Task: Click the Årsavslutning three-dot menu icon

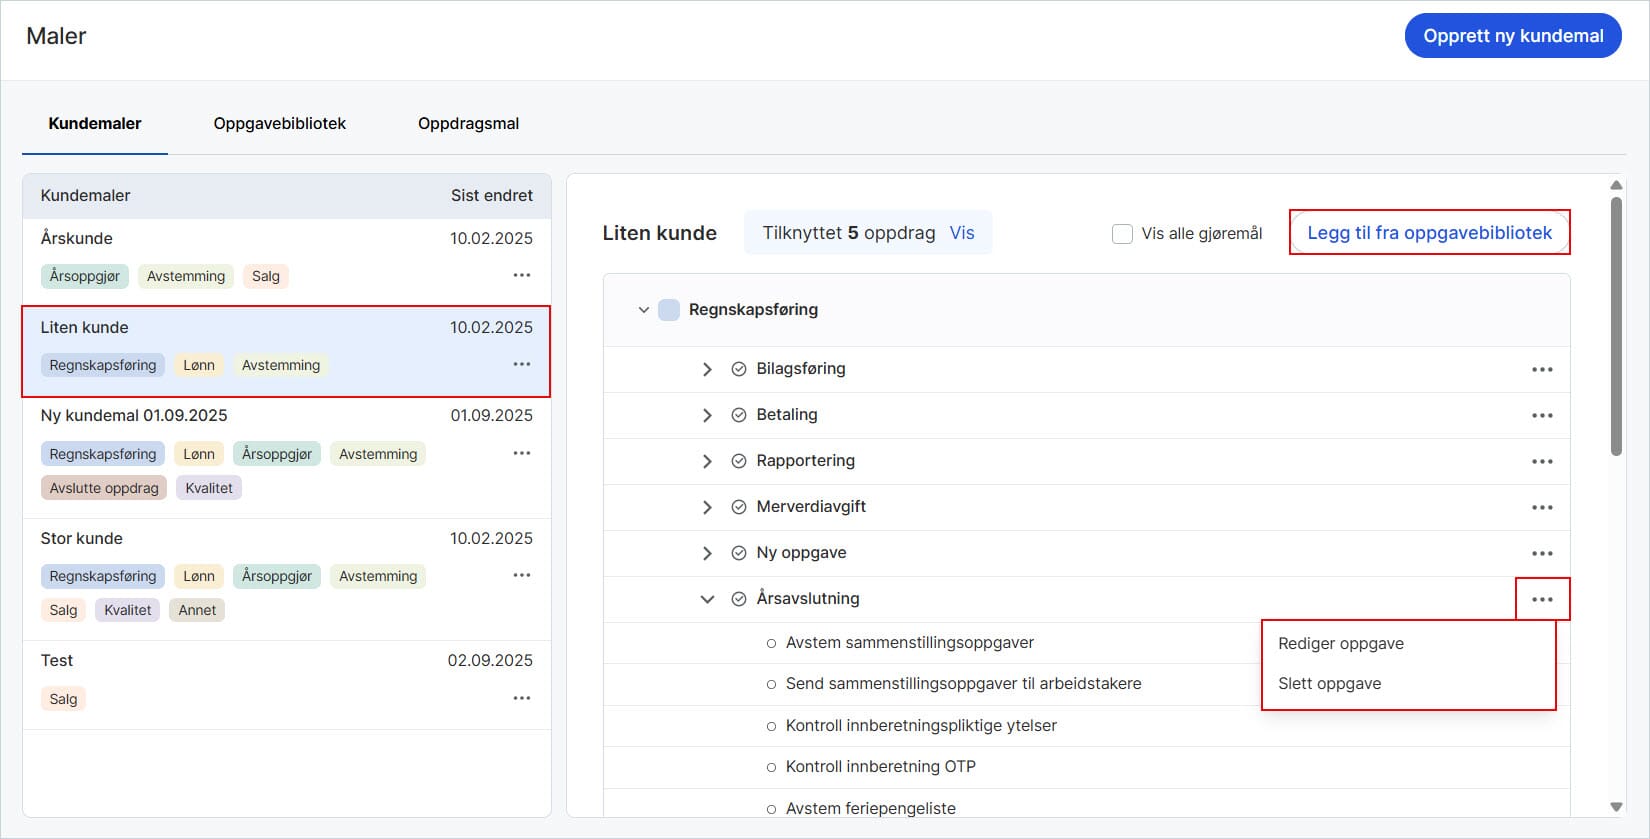Action: [1542, 599]
